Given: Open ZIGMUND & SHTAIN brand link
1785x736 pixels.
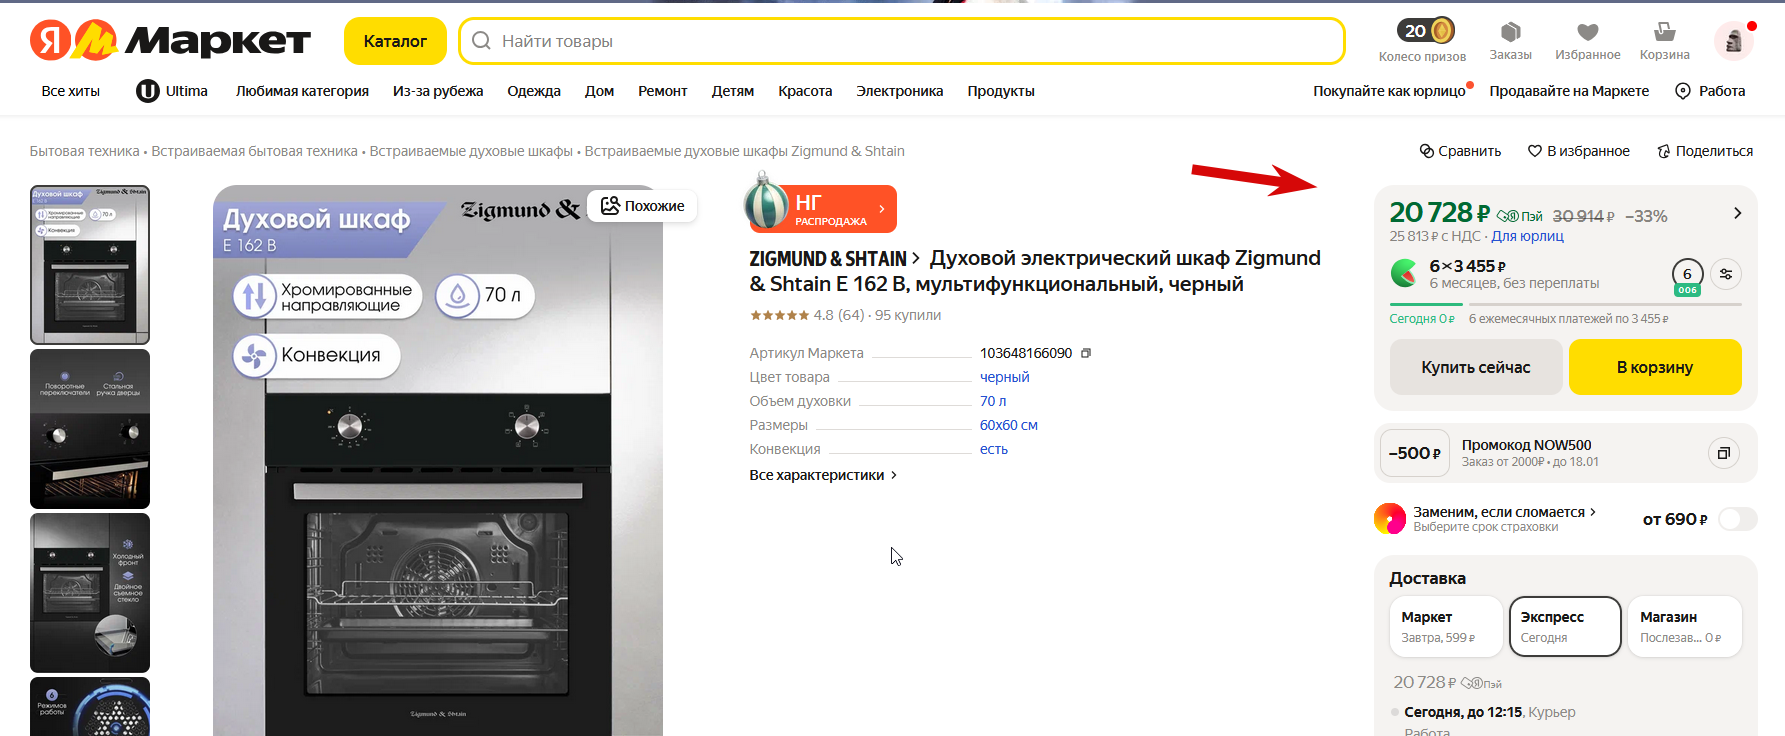Looking at the screenshot, I should (834, 259).
